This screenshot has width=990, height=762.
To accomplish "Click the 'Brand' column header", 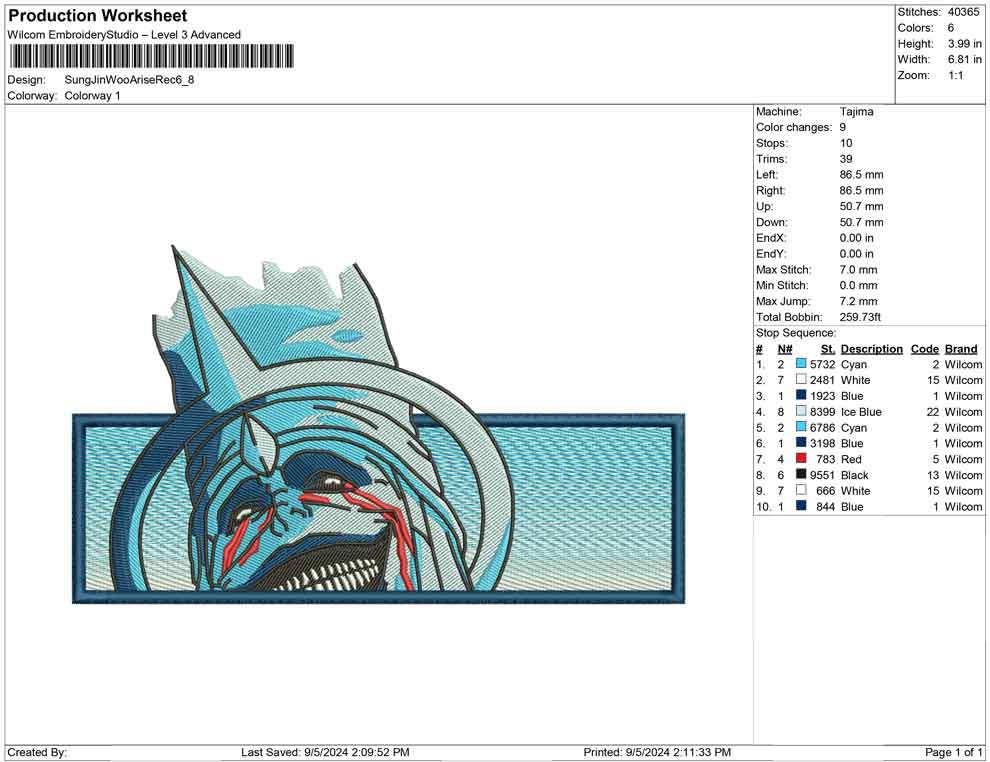I will click(961, 348).
